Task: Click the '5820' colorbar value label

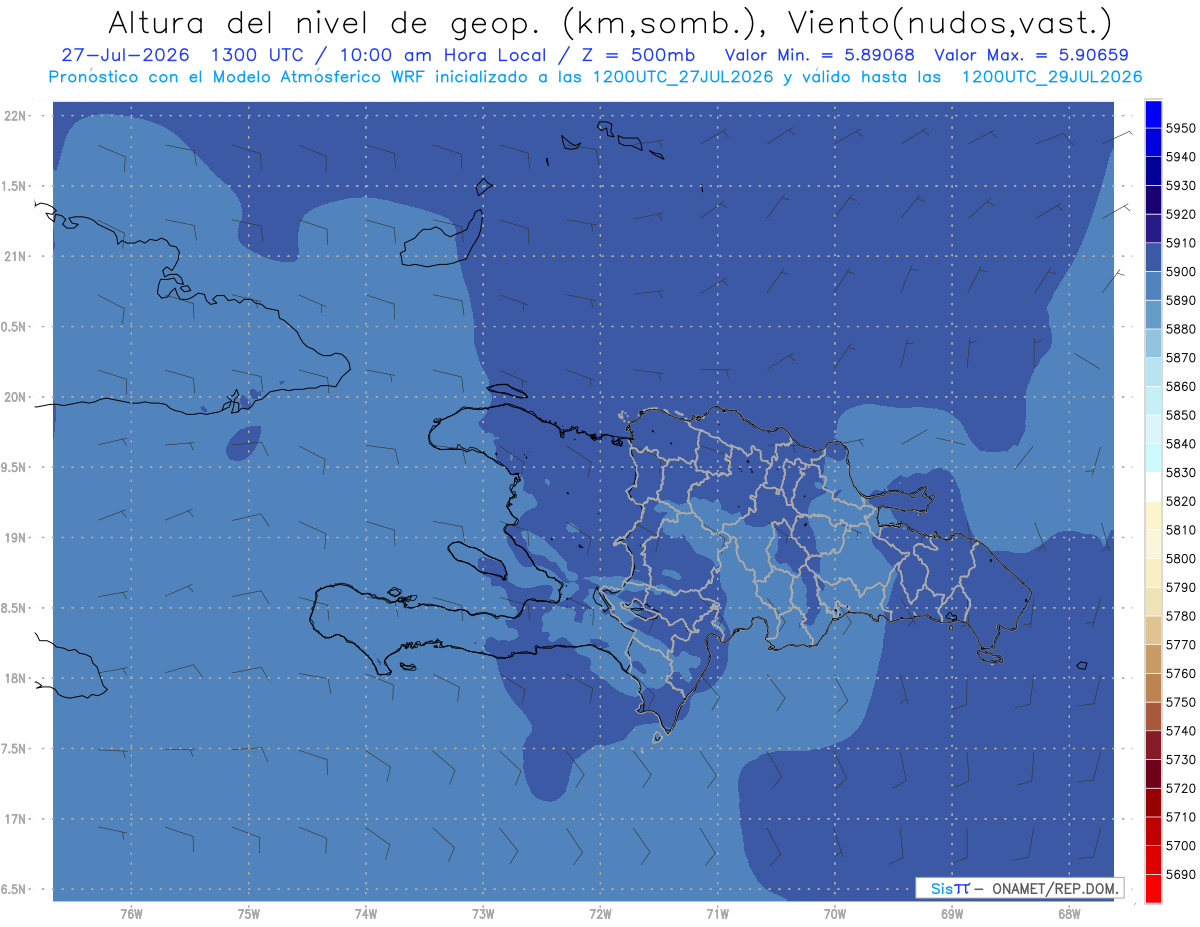Action: [x=1181, y=501]
